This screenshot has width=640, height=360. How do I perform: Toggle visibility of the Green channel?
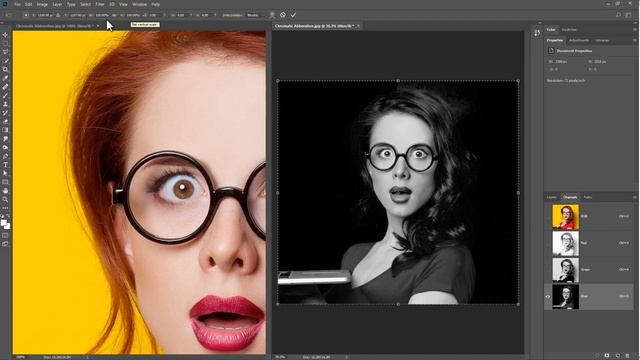548,270
